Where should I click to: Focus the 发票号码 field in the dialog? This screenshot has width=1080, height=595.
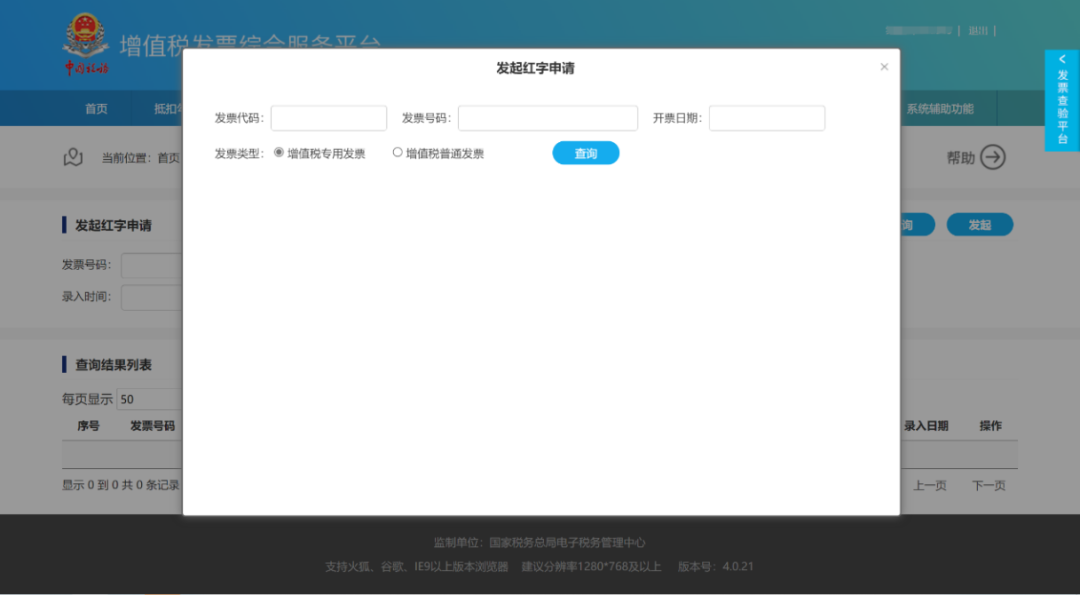pyautogui.click(x=547, y=118)
